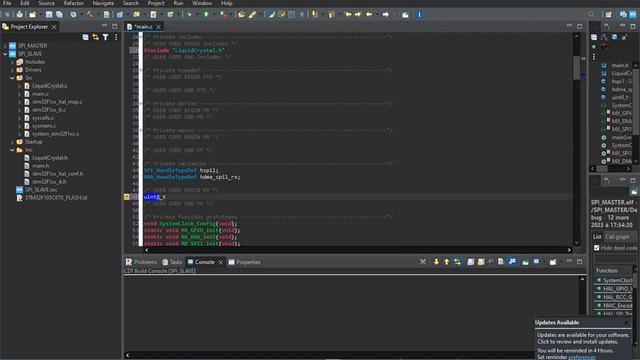Click the Save All toolbar icon
Screen dimensions: 640x360
59,14
